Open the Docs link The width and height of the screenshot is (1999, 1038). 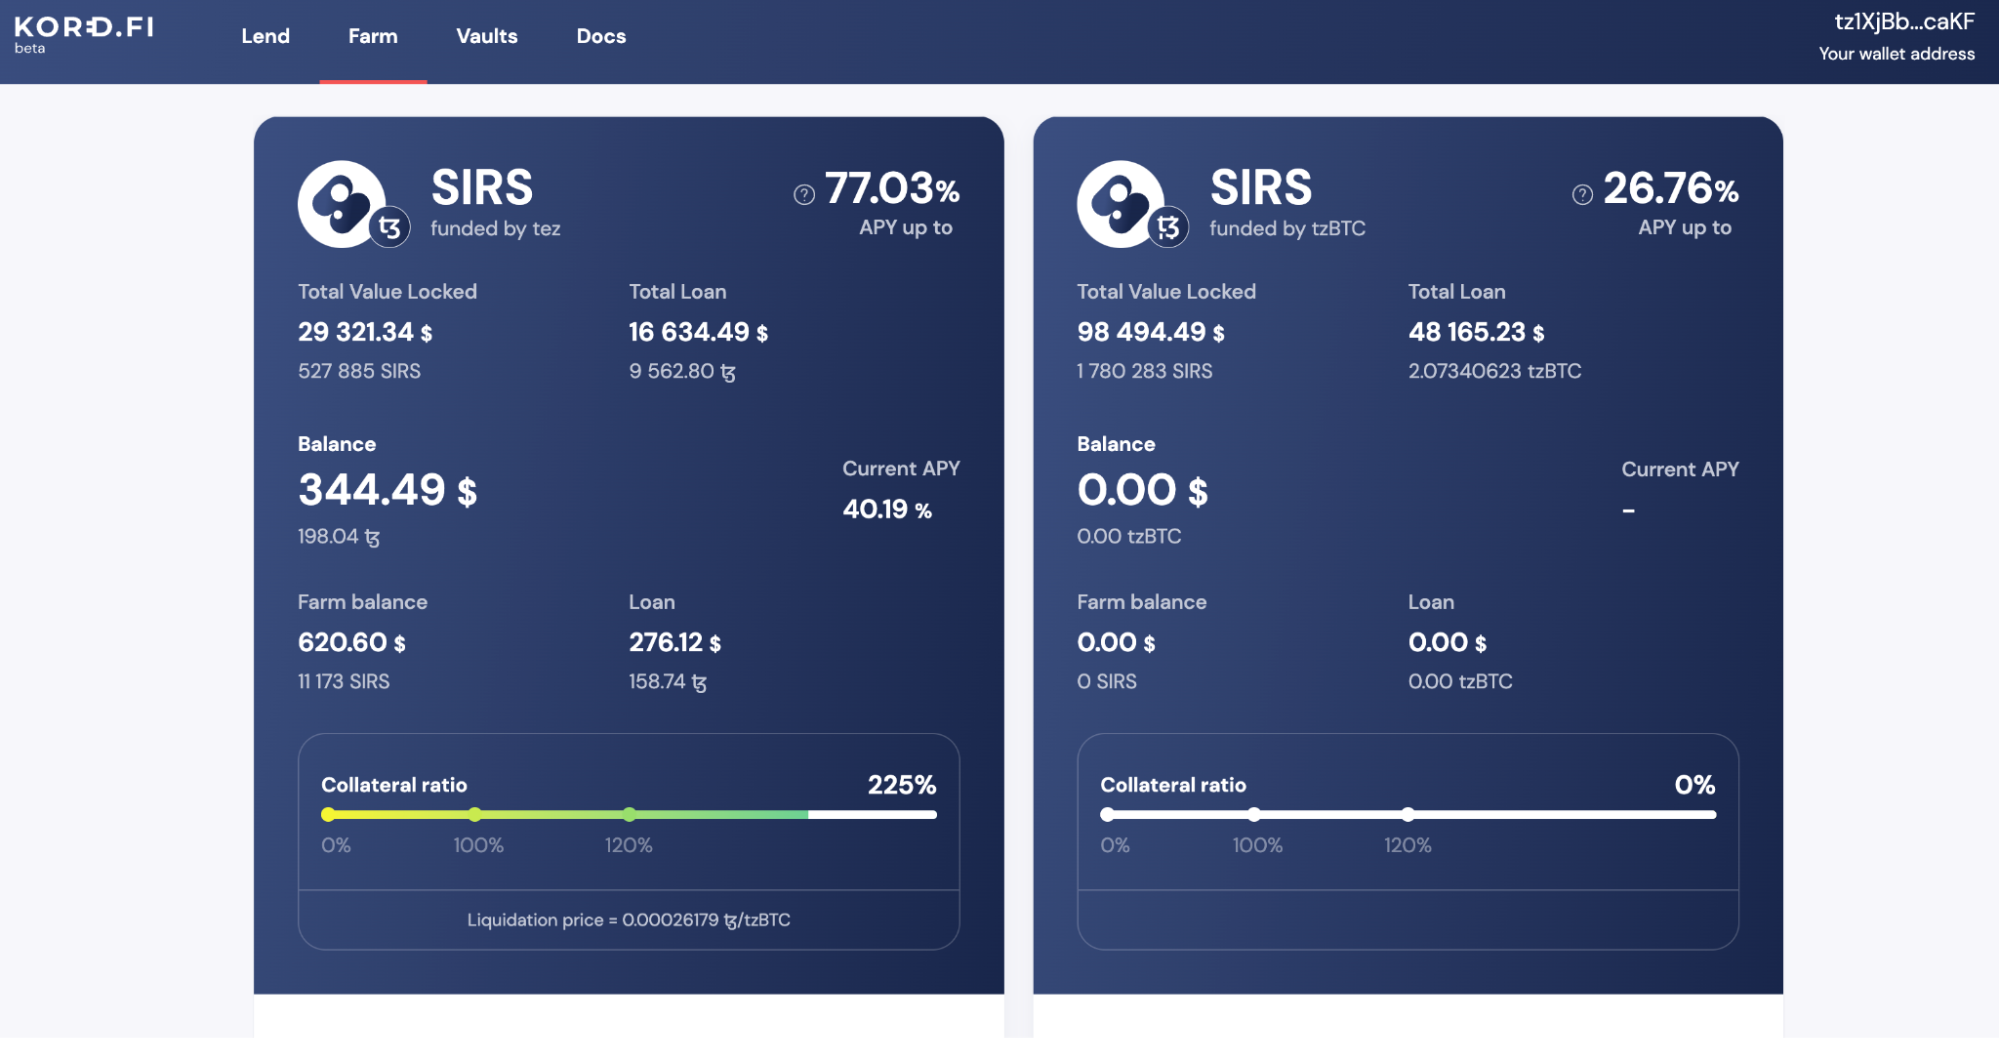(x=601, y=36)
